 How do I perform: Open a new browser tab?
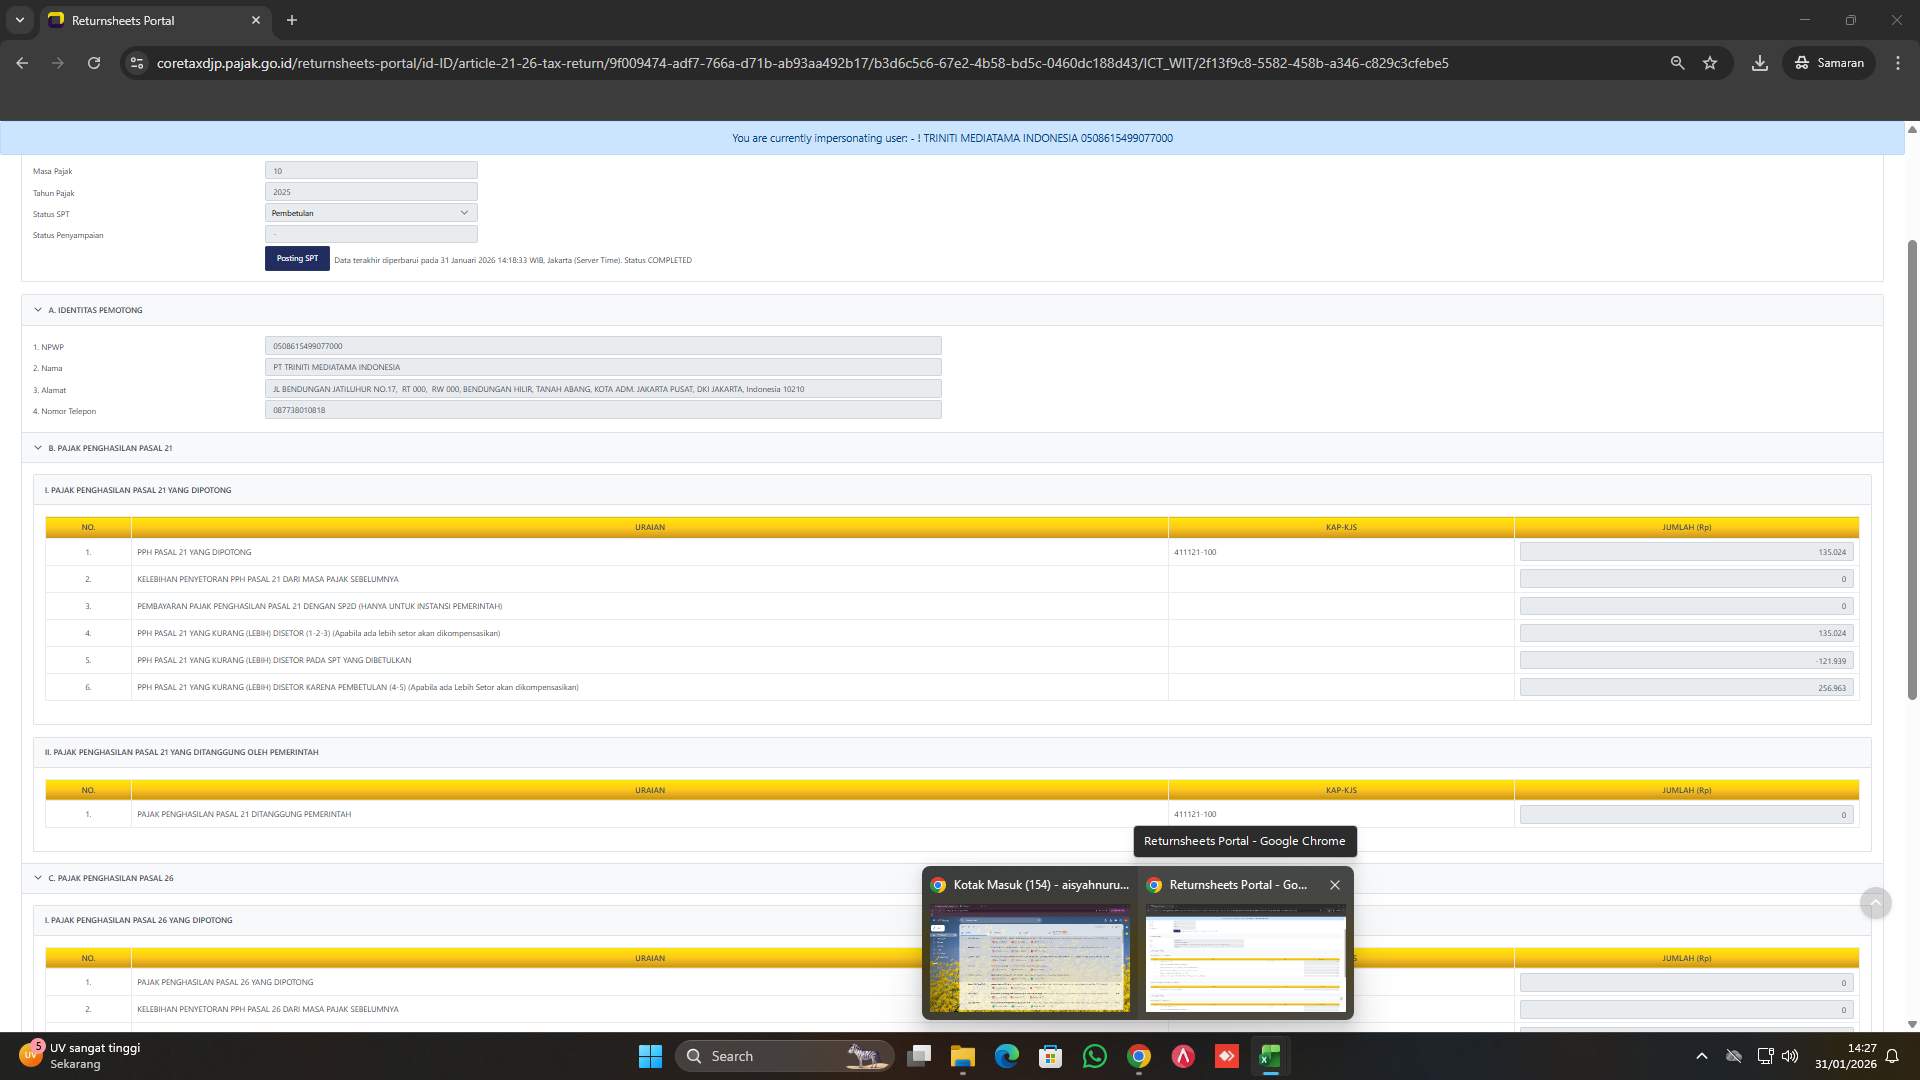click(292, 20)
